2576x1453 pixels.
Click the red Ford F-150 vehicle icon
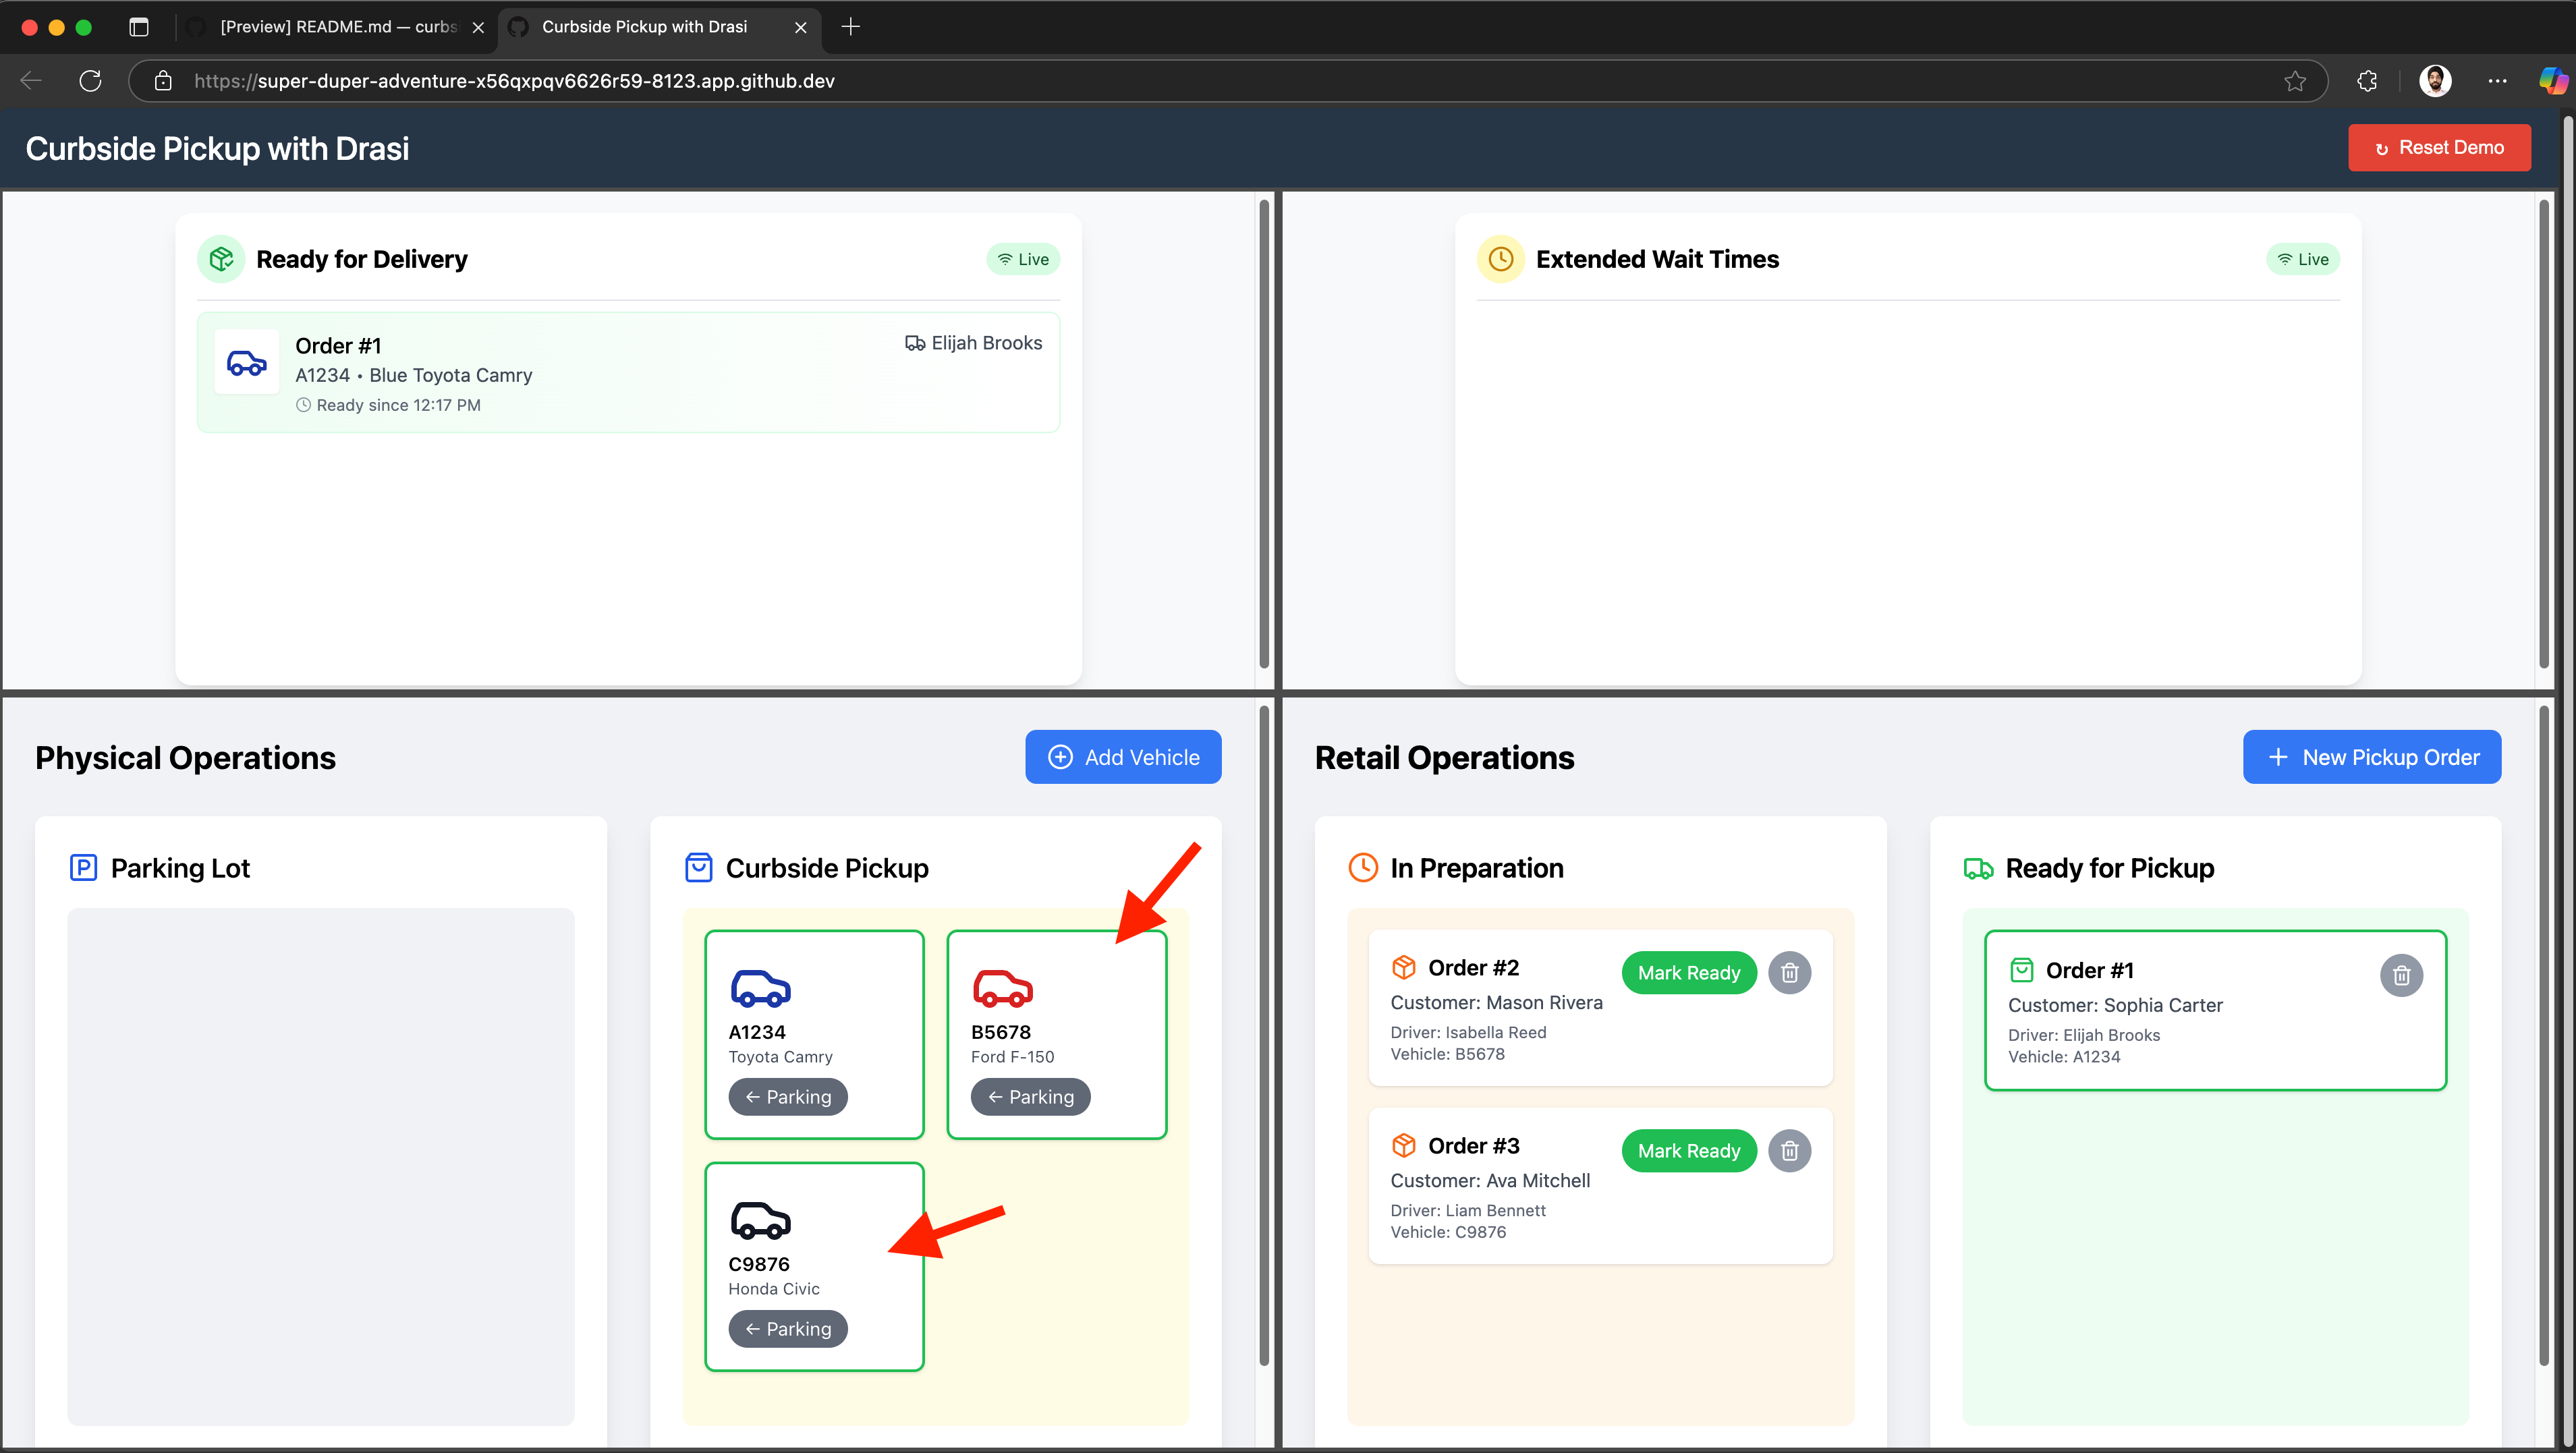tap(1002, 988)
